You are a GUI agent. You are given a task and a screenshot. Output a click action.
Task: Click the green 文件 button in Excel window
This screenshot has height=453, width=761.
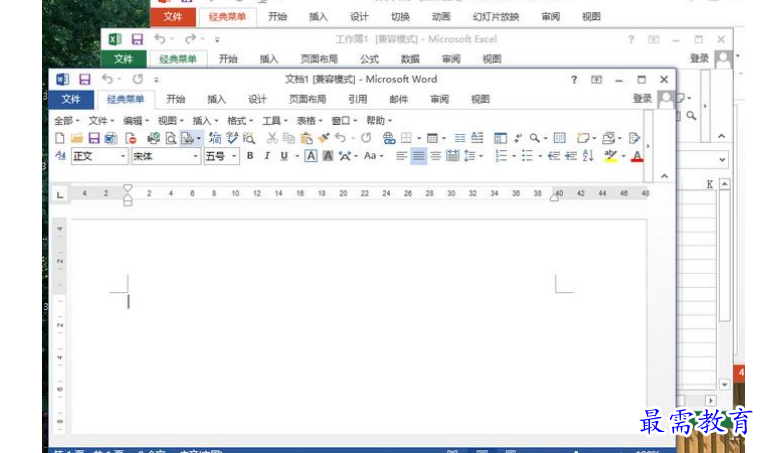coord(123,59)
